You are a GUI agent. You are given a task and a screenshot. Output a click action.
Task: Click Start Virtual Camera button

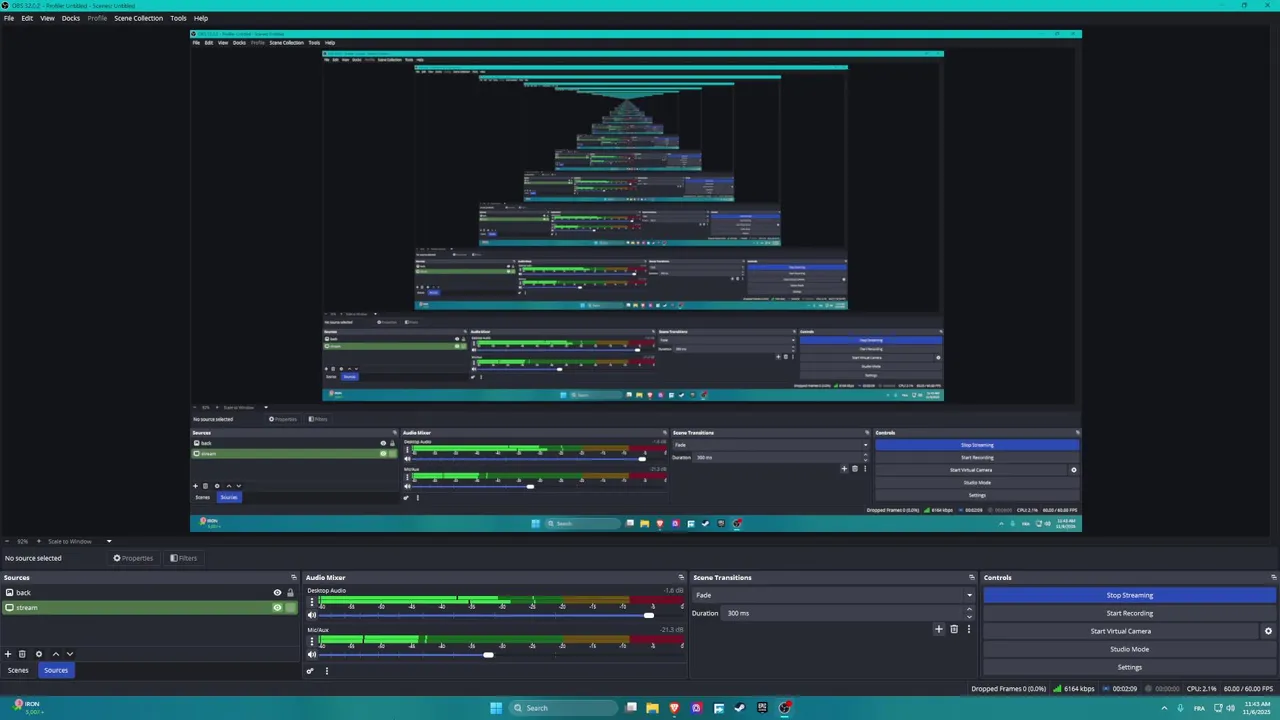(x=1121, y=631)
